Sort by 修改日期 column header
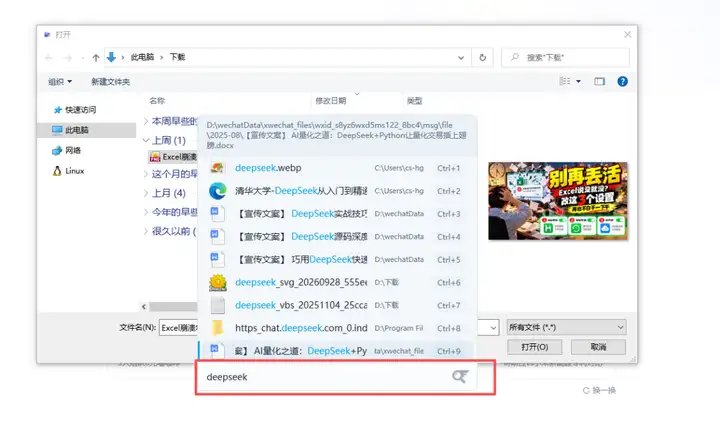This screenshot has height=426, width=720. tap(331, 101)
